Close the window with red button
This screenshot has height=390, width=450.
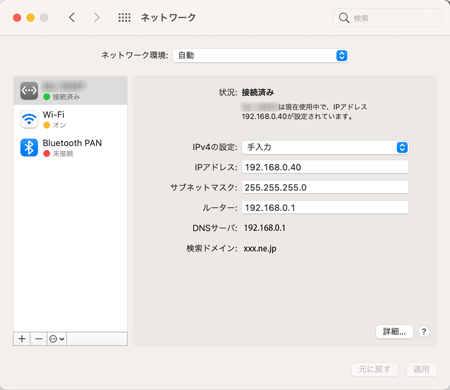coord(17,18)
